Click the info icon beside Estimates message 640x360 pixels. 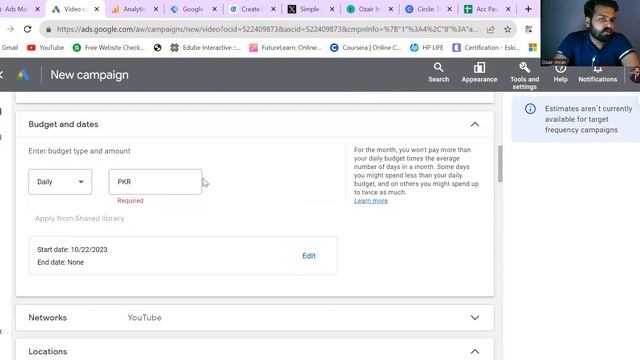[x=530, y=109]
